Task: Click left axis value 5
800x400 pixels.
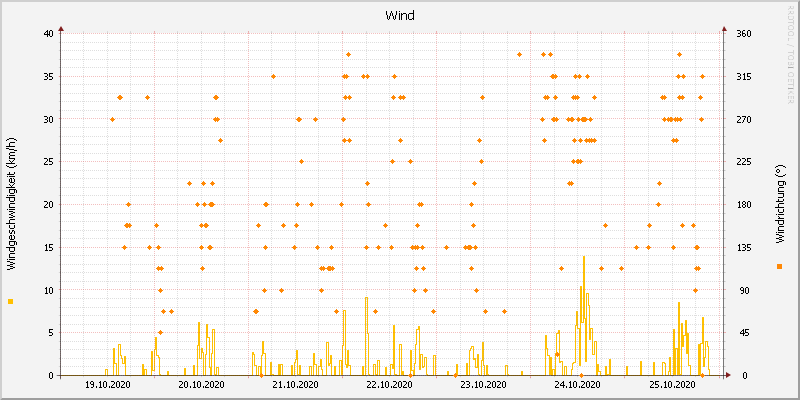Action: click(51, 333)
